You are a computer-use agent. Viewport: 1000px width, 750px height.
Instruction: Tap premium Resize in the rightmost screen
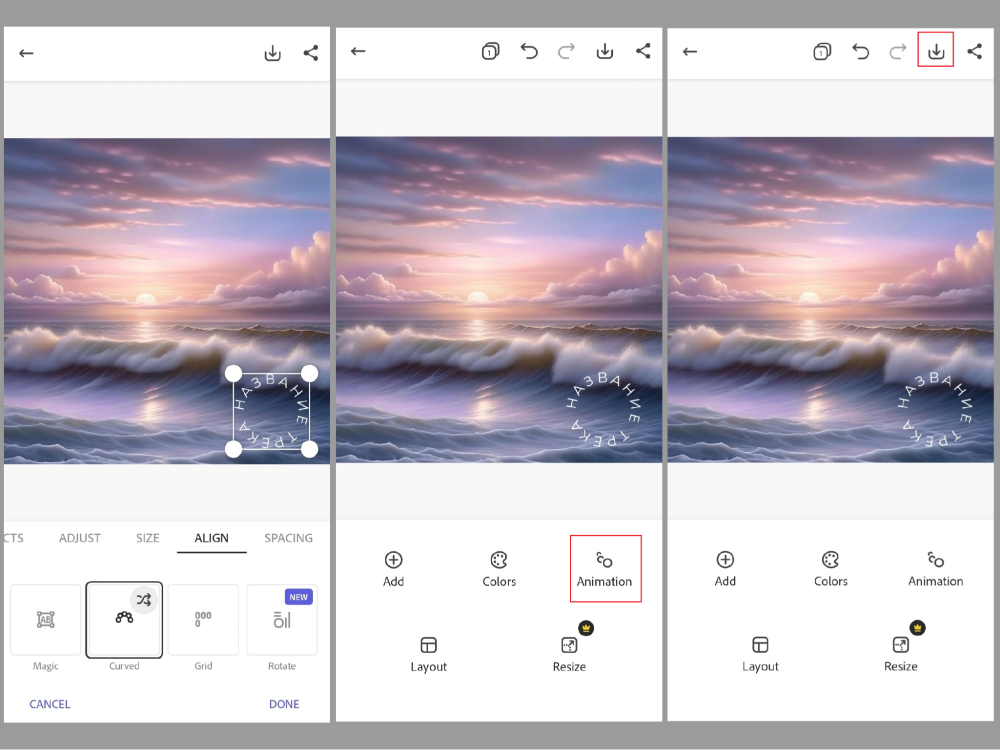[901, 654]
